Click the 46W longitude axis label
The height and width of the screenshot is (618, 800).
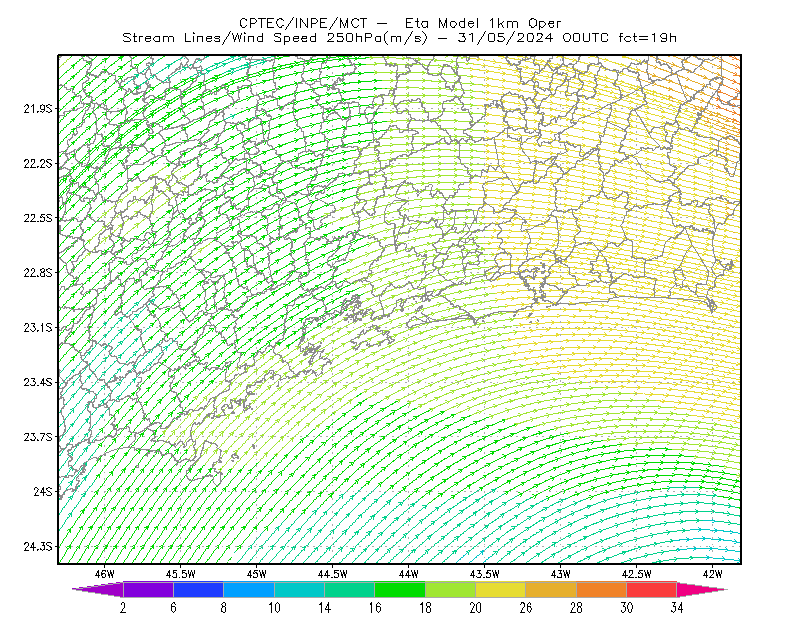105,574
